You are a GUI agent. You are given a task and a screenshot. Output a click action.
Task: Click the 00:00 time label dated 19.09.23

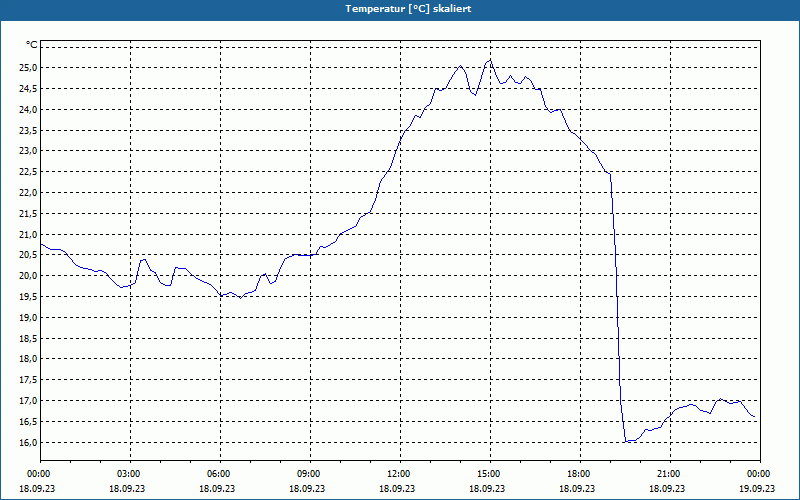760,473
